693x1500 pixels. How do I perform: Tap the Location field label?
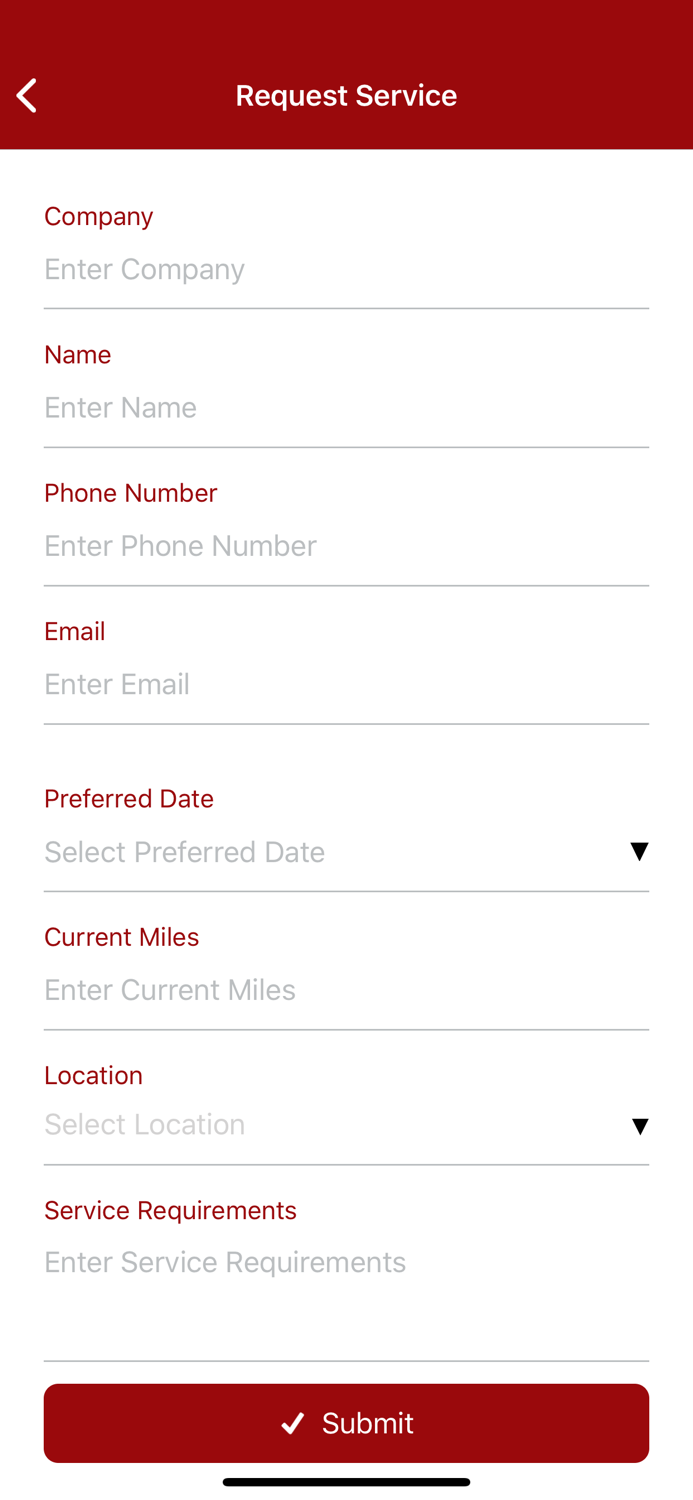tap(94, 1076)
